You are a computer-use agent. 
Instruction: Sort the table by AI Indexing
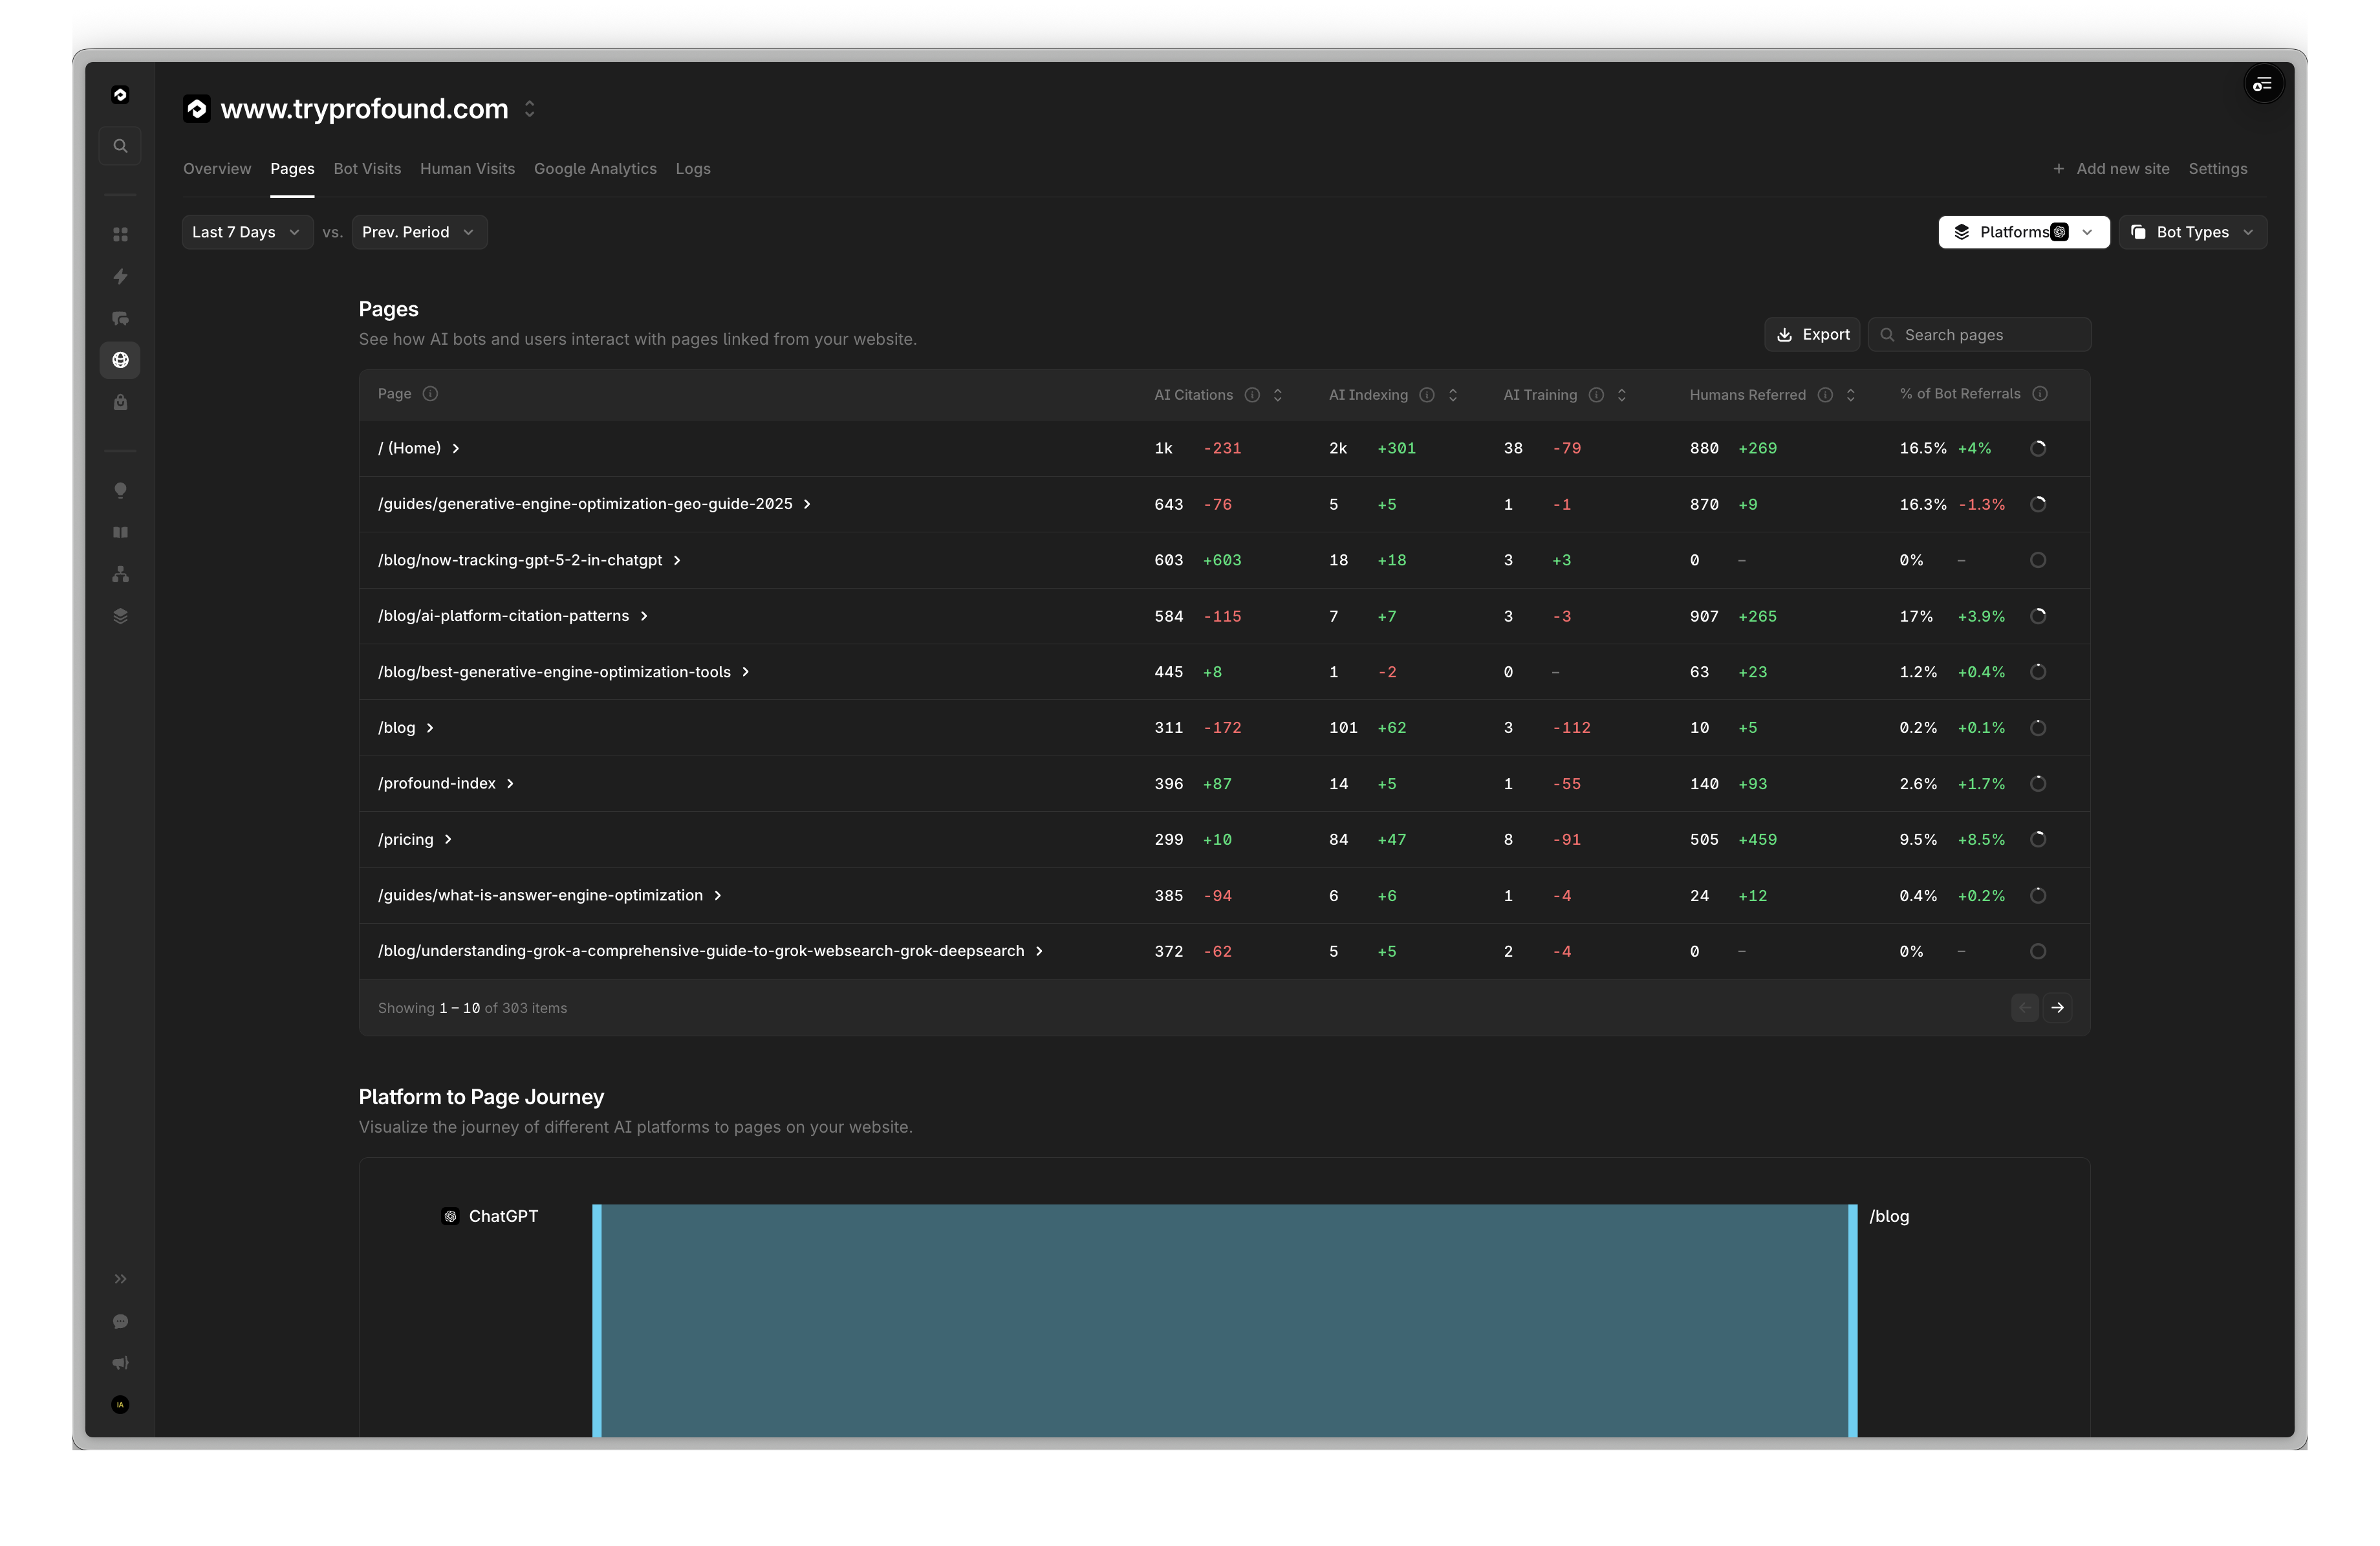1452,395
